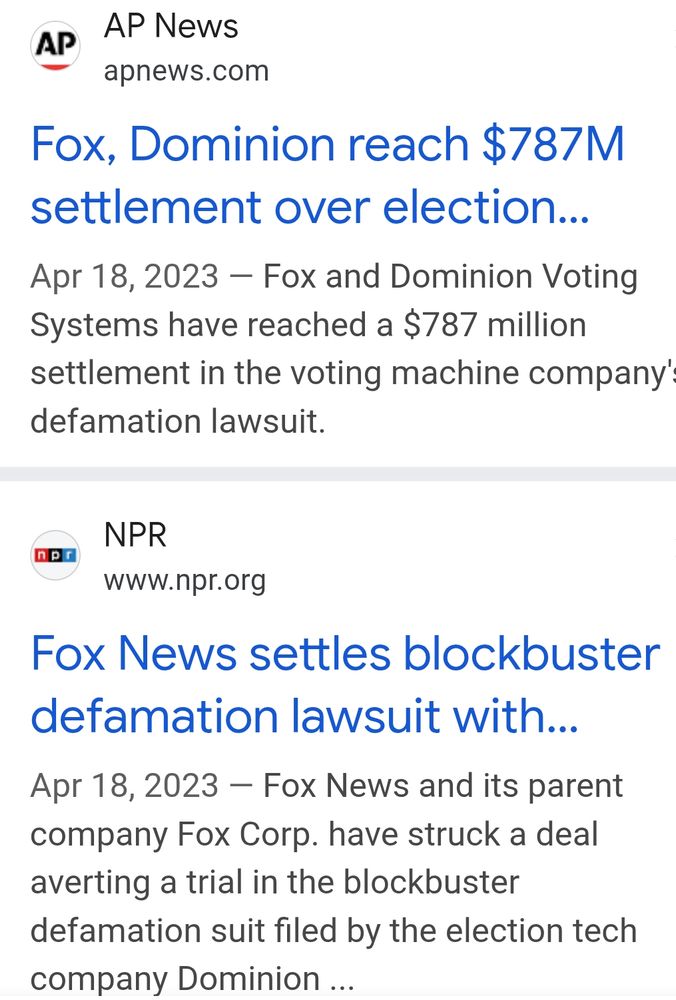
Task: Click 'company Dominion ...' at the NPR snippet end
Action: (192, 978)
